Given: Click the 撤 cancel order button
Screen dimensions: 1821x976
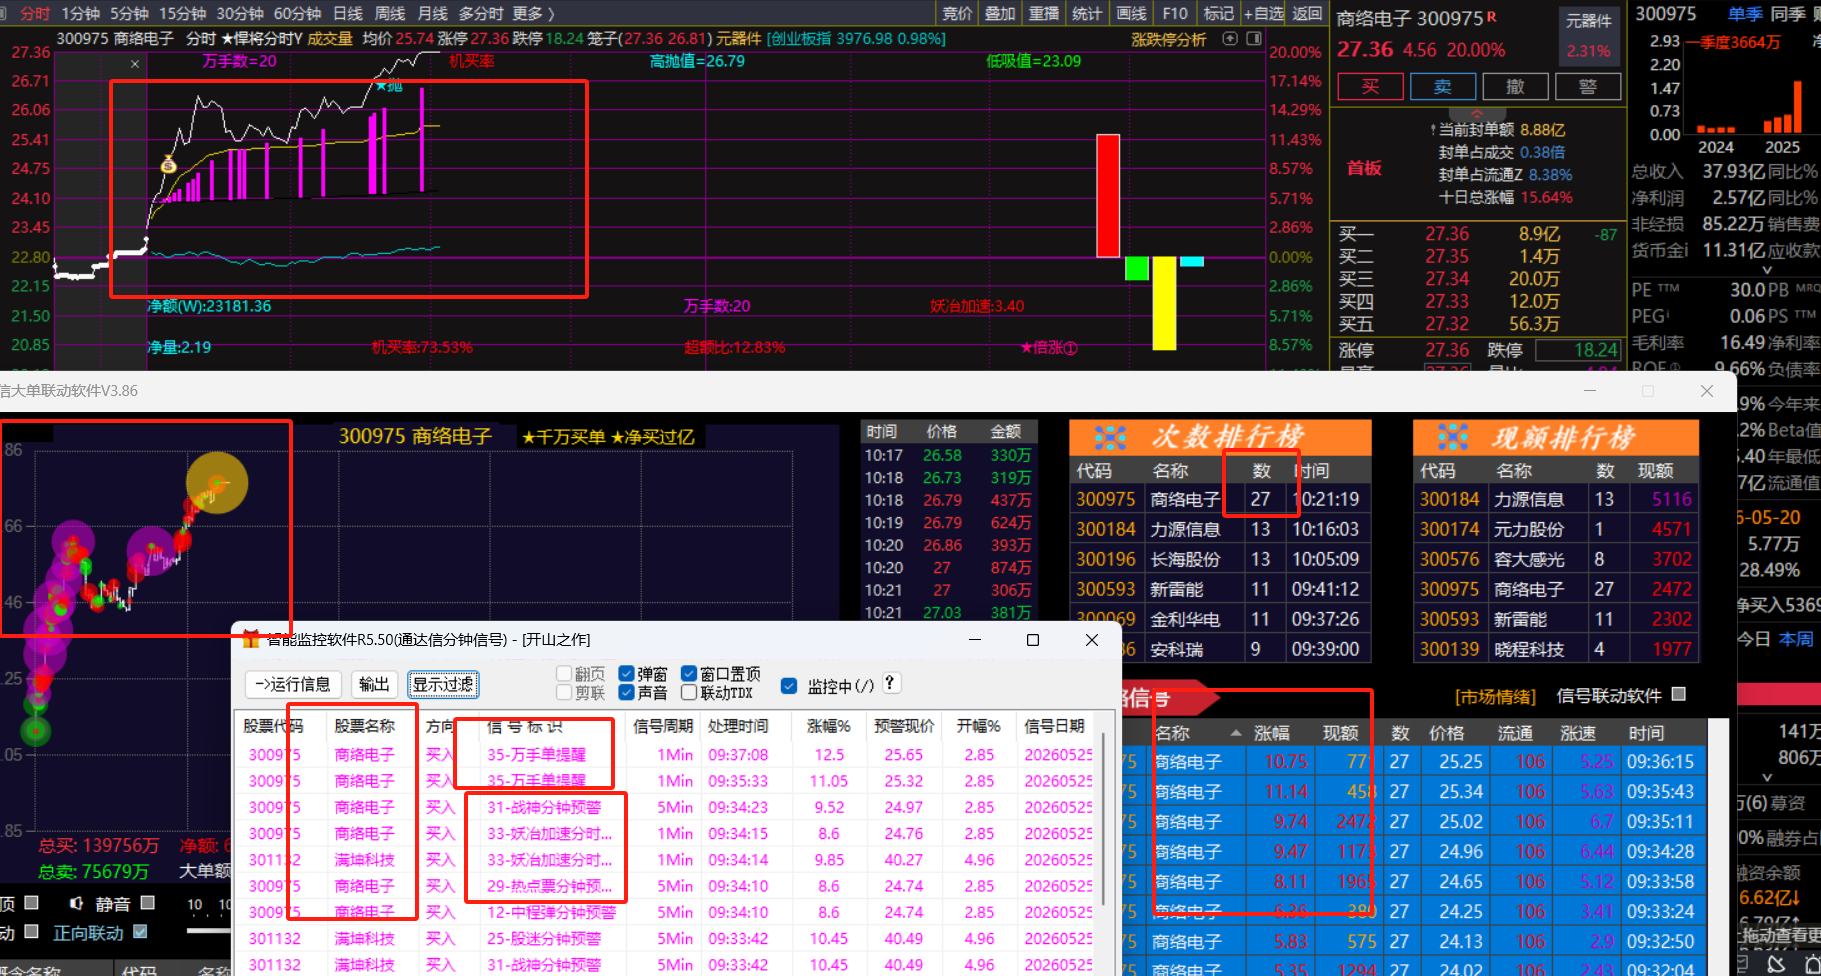Looking at the screenshot, I should [1515, 87].
